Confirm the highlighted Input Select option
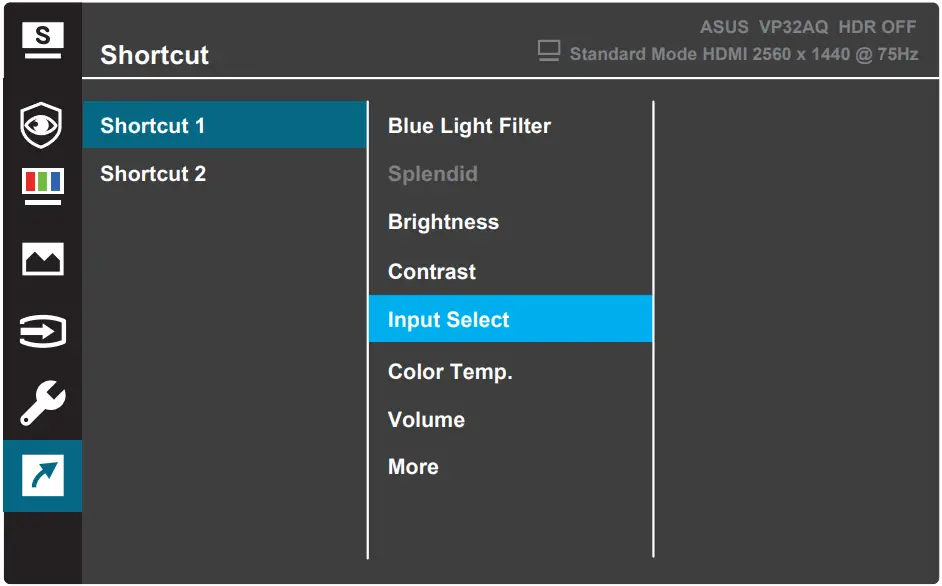942x586 pixels. click(x=448, y=319)
